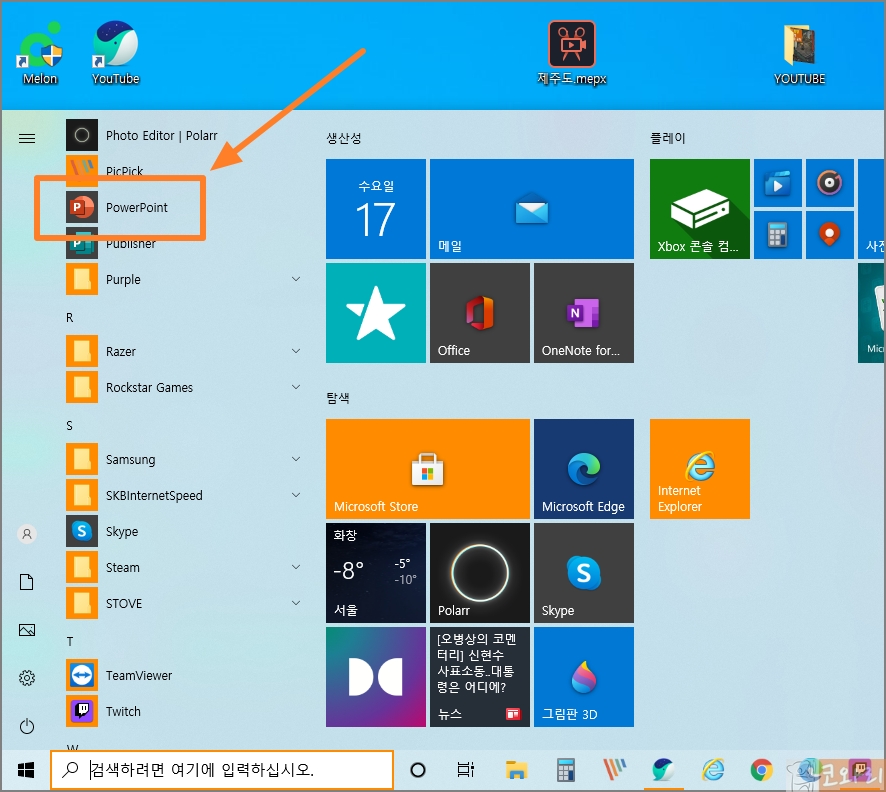Select the YOUTUBE desktop folder
This screenshot has width=886, height=792.
point(799,54)
